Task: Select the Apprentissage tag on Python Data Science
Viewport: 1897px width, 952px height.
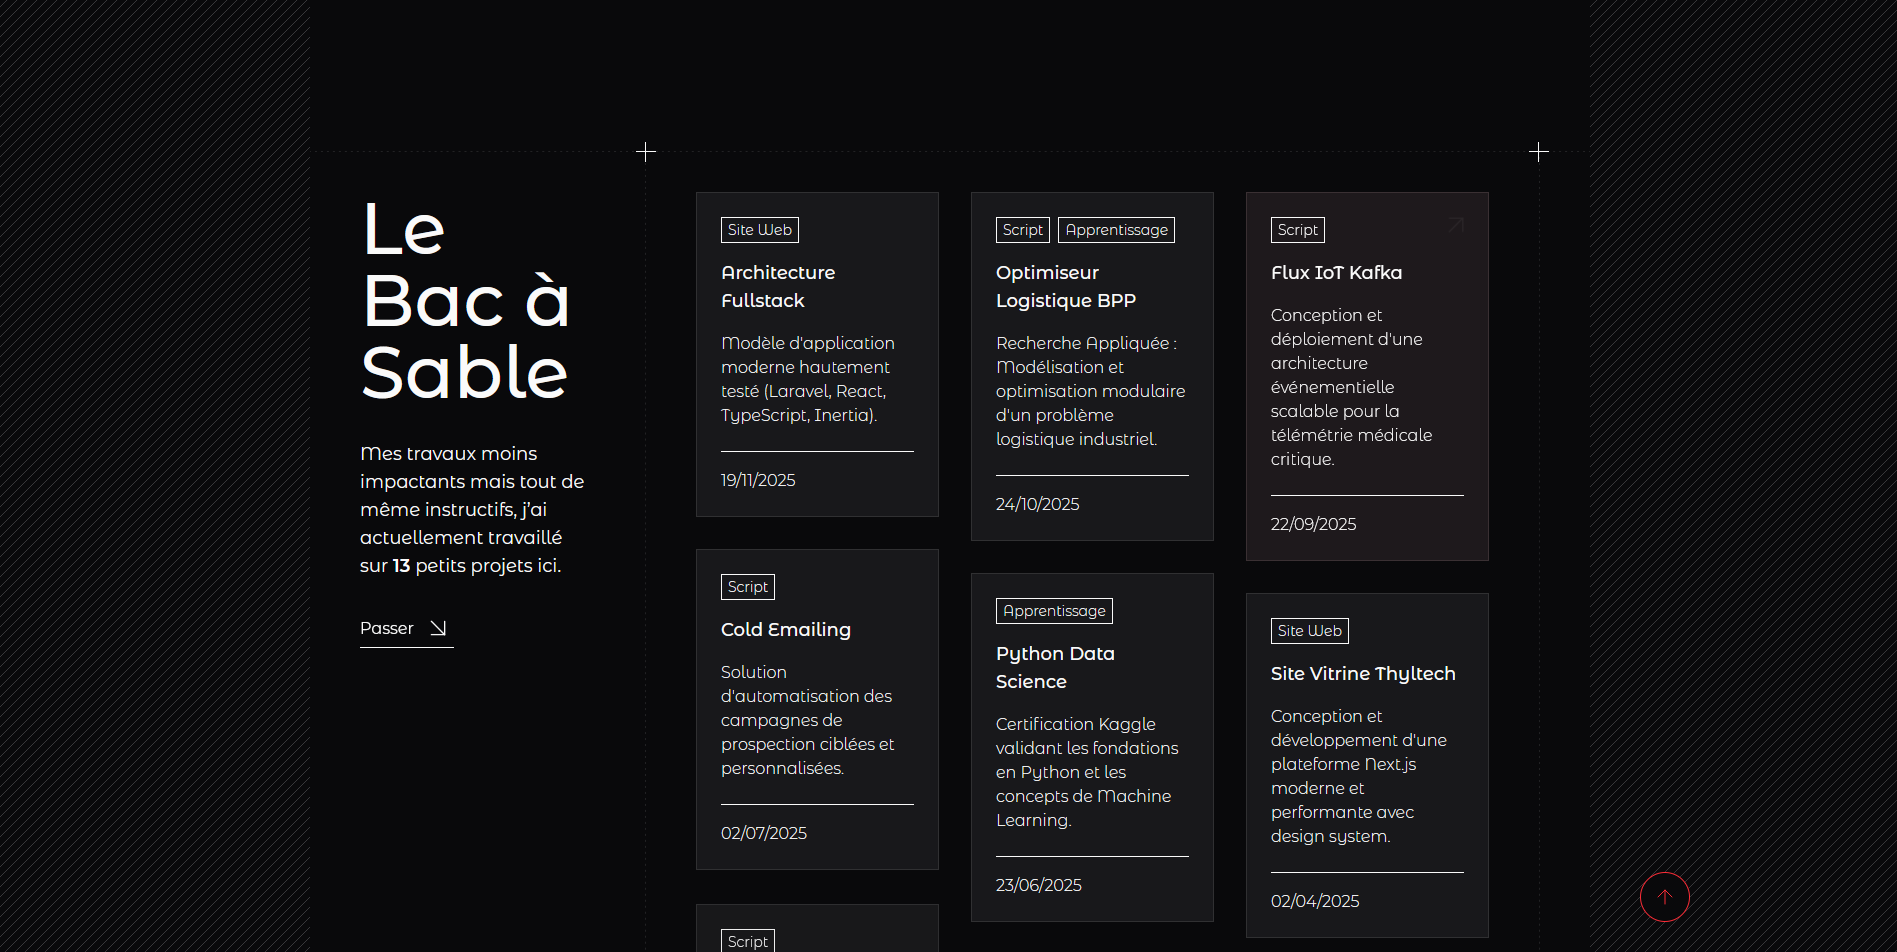Action: [1054, 611]
